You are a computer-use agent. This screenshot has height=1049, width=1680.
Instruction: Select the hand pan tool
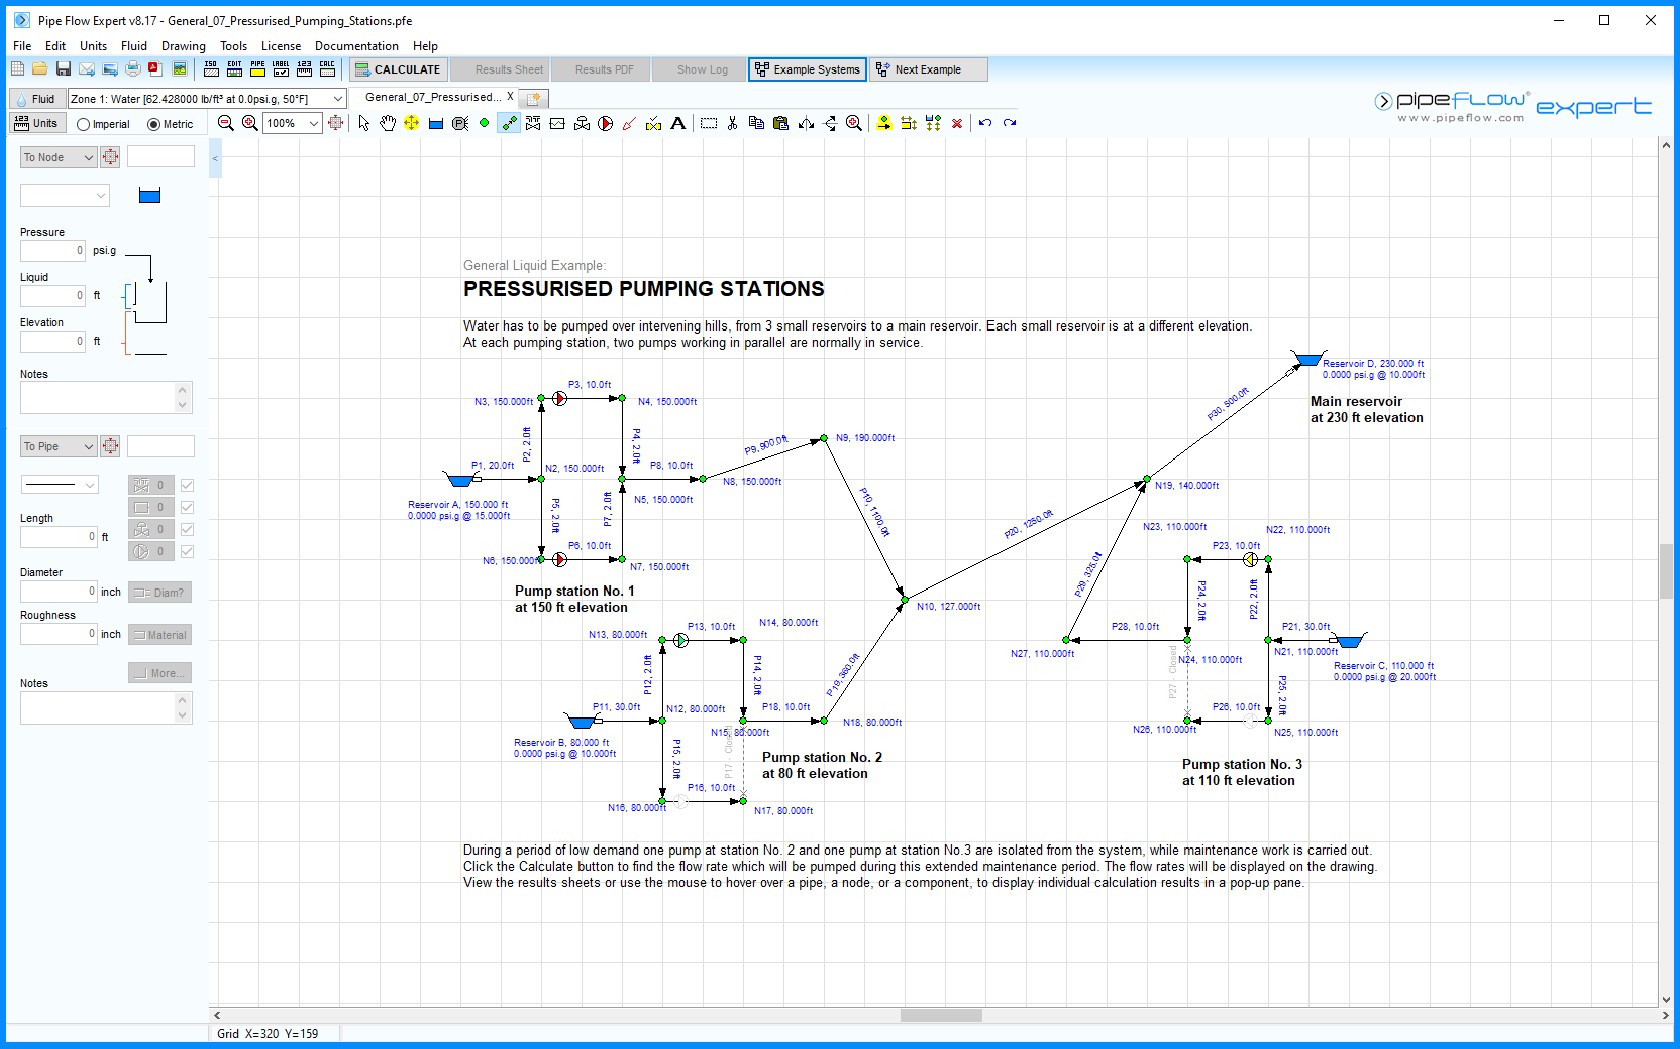388,123
